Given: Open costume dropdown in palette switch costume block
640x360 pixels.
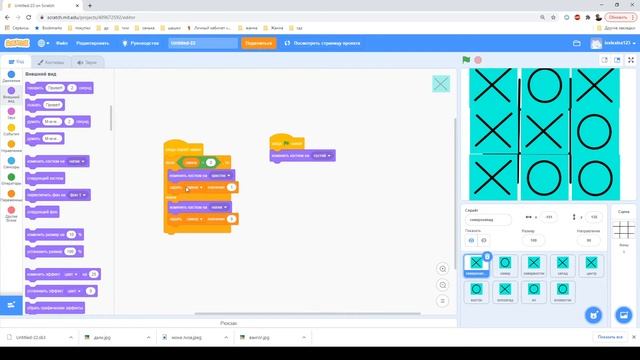Looking at the screenshot, I should tap(77, 161).
